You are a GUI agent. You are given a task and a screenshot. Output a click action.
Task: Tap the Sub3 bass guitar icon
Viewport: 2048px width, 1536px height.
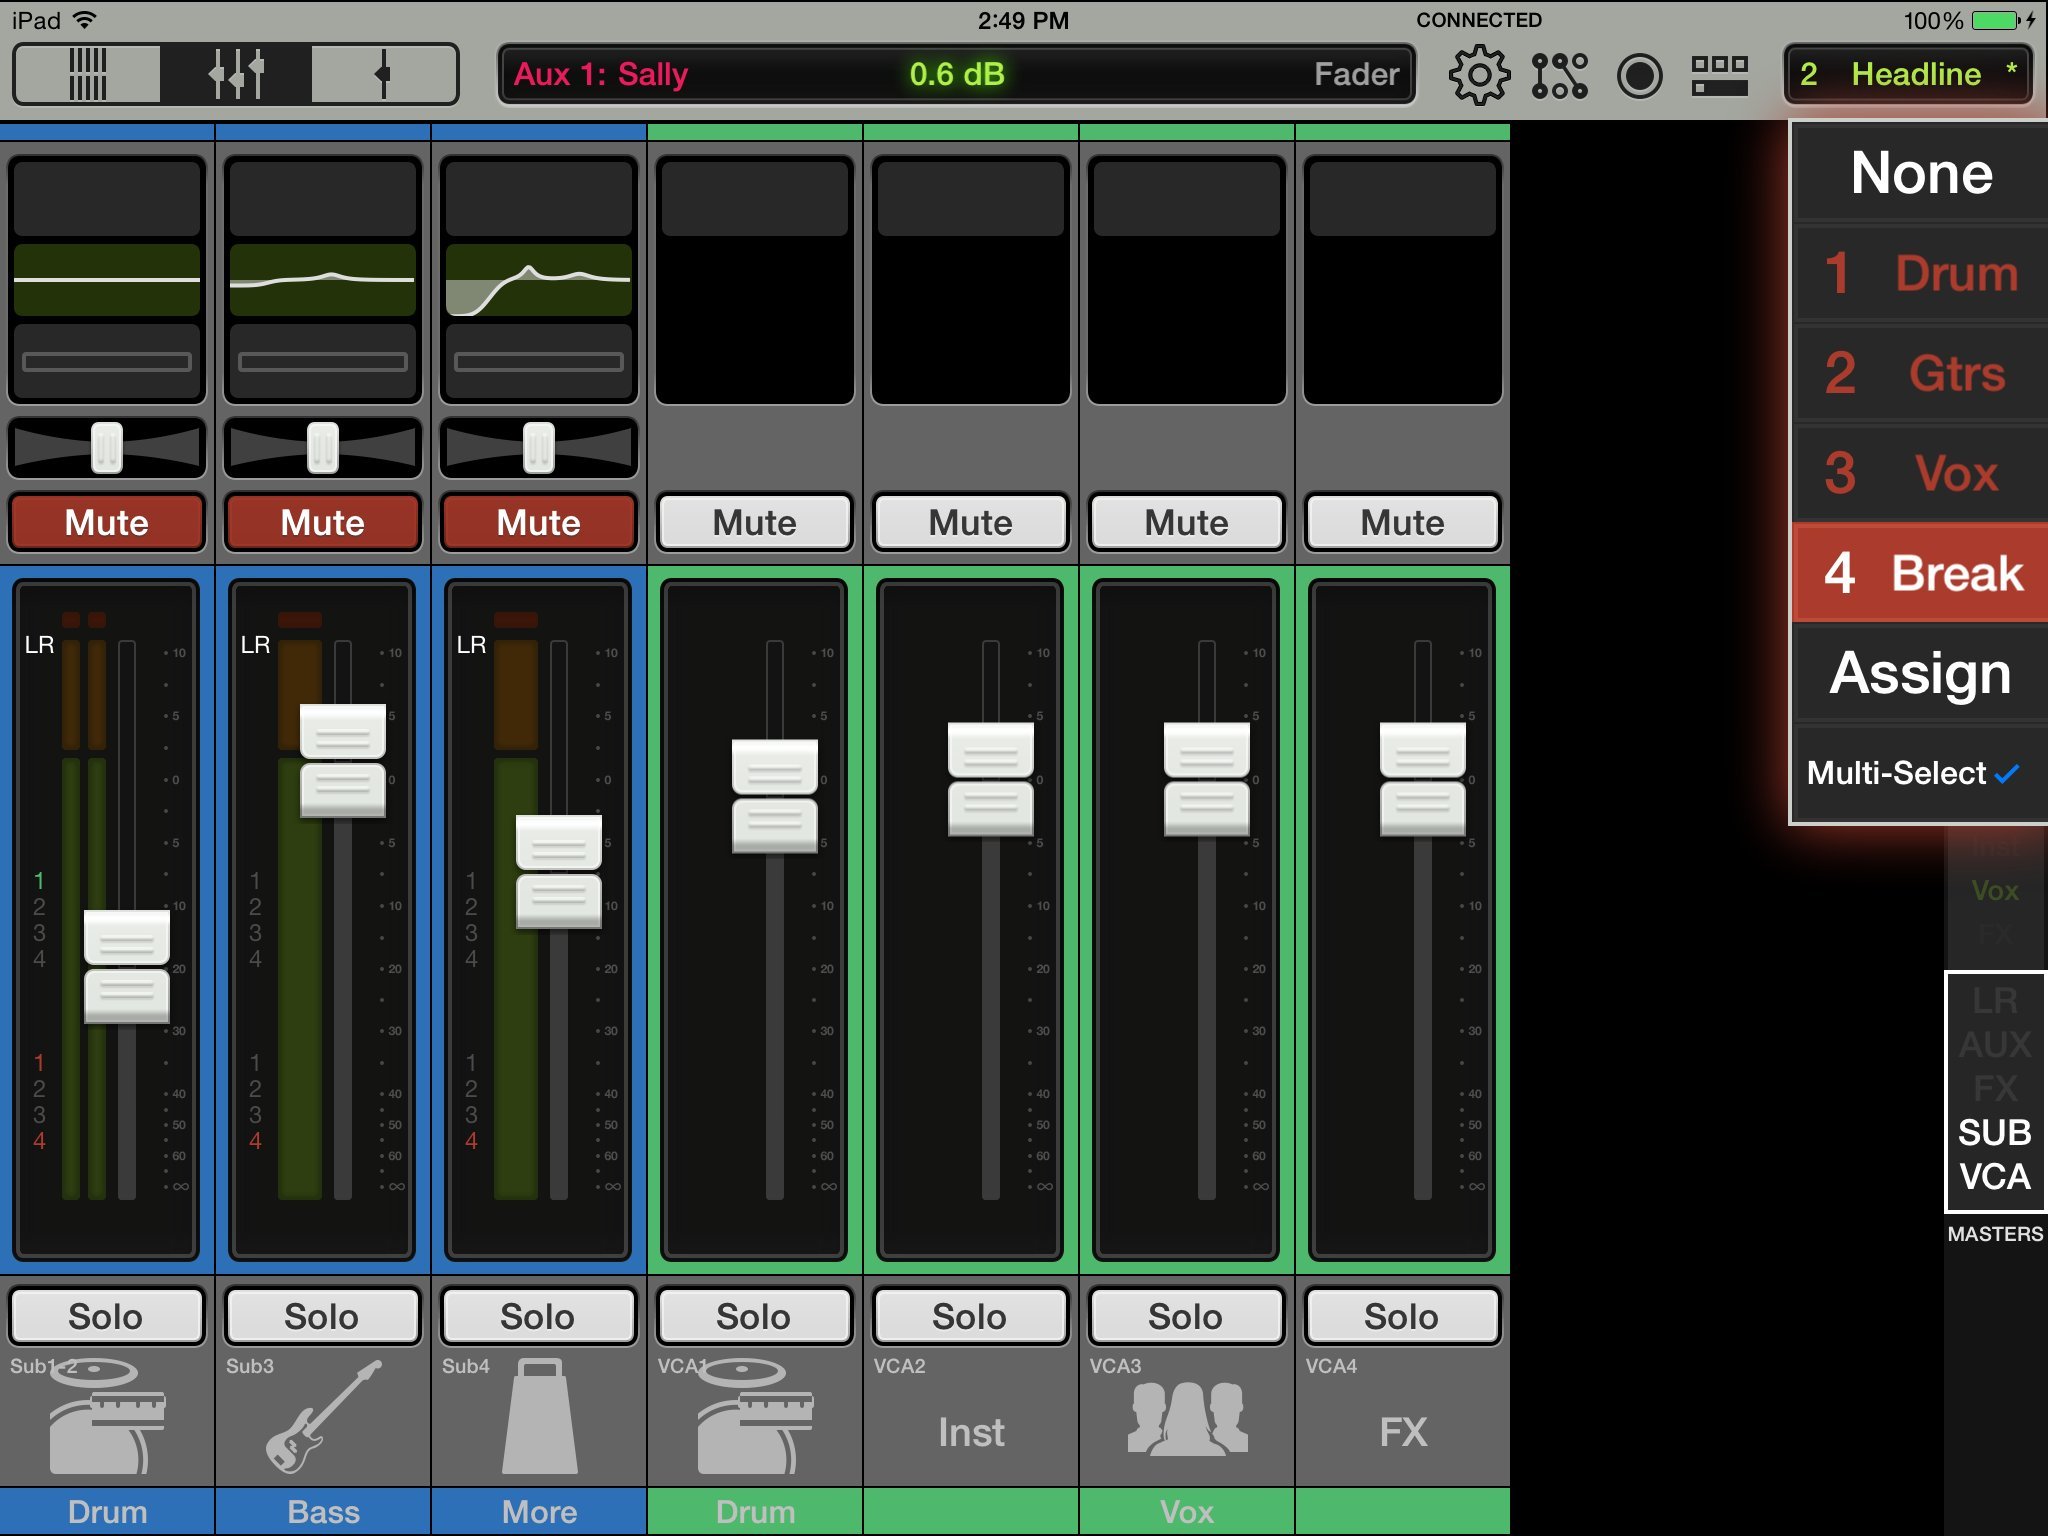tap(323, 1417)
